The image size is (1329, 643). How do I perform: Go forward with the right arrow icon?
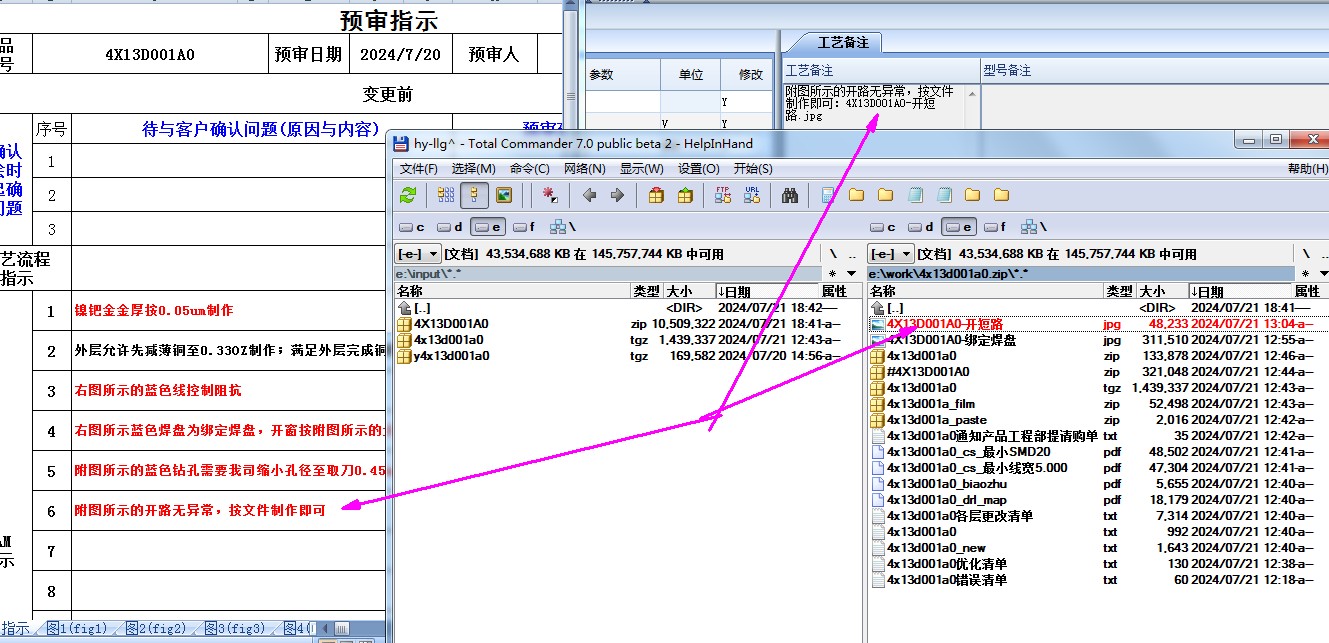click(617, 195)
